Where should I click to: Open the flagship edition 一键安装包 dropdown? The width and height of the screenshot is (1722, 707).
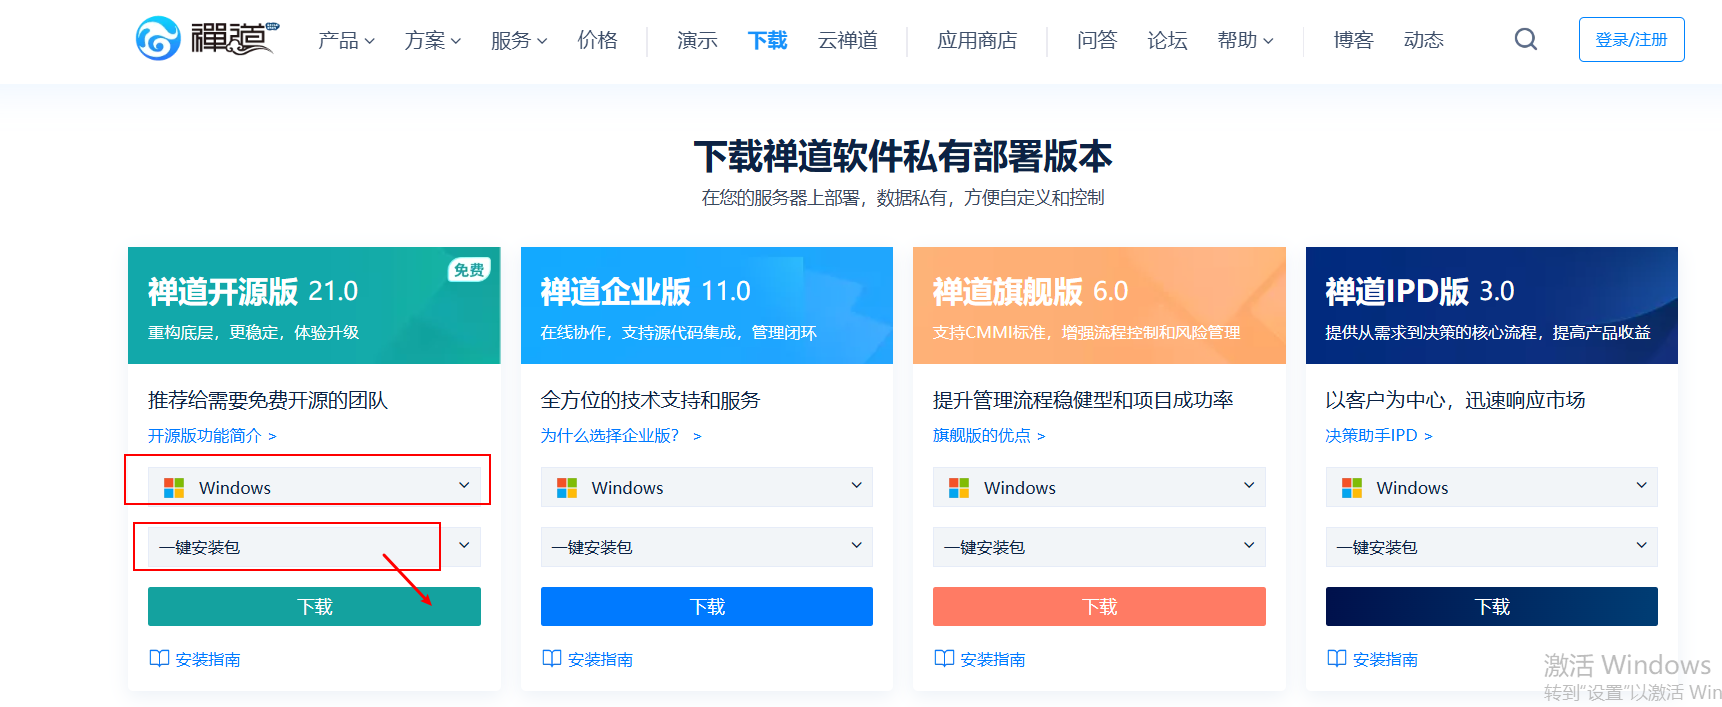click(1099, 547)
